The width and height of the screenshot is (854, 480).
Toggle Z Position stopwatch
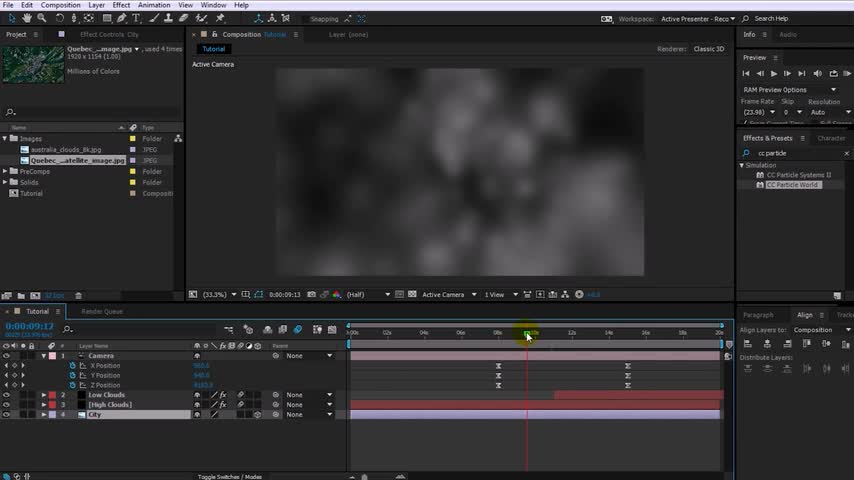click(72, 385)
